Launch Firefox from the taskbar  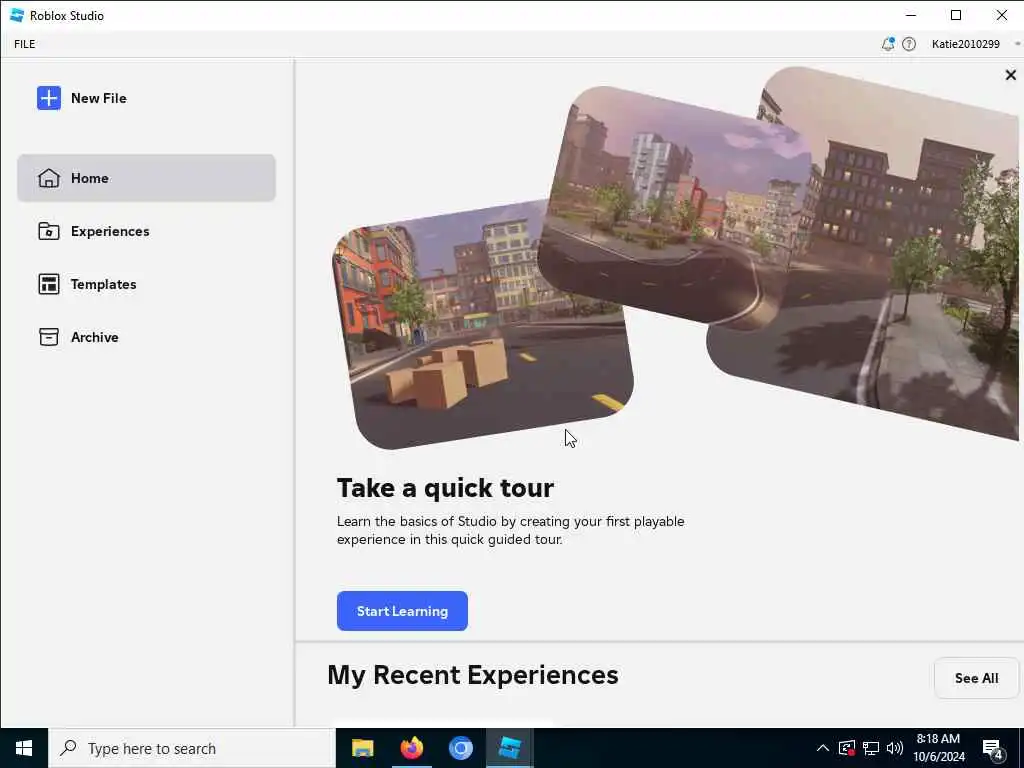411,748
